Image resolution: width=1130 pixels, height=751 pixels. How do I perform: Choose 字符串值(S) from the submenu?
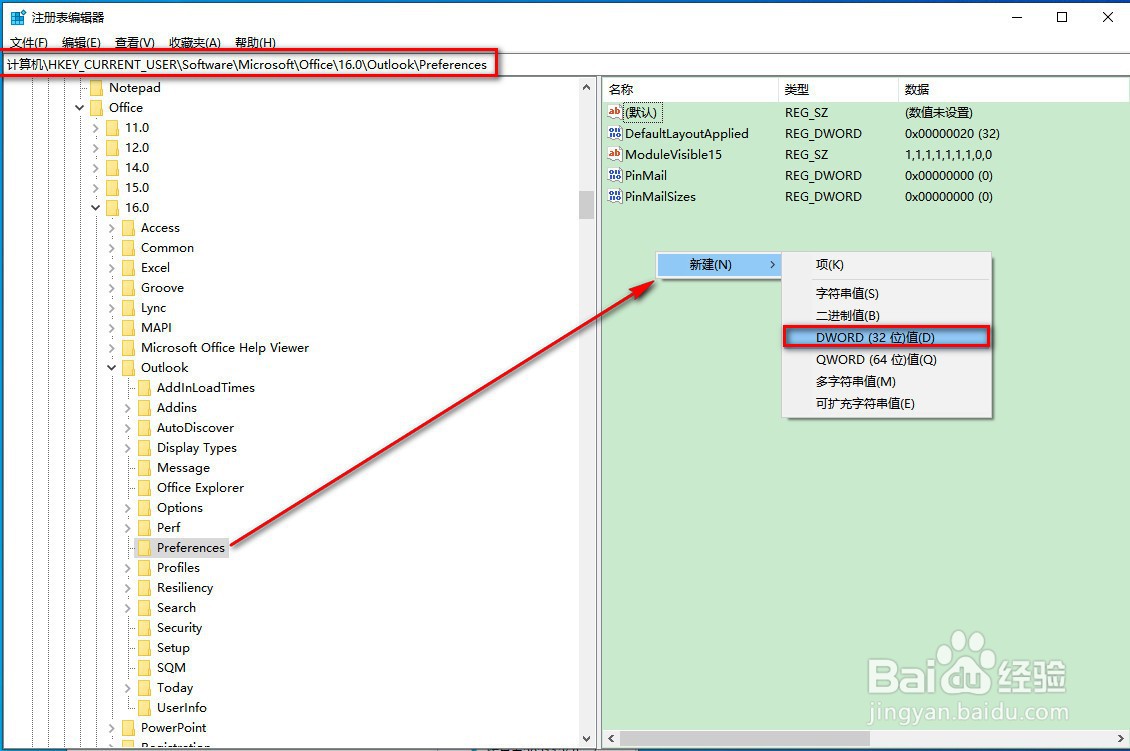coord(886,293)
